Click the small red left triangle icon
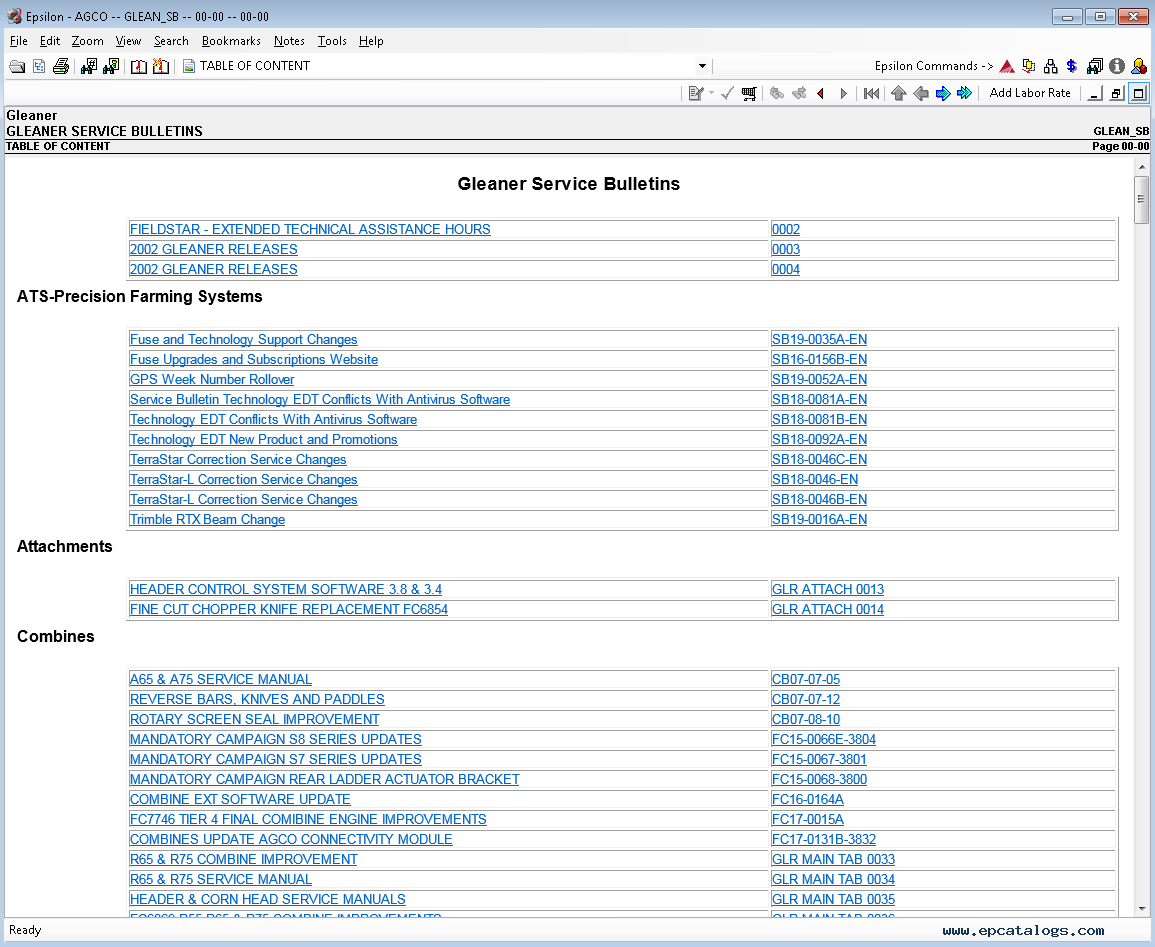 pyautogui.click(x=821, y=94)
